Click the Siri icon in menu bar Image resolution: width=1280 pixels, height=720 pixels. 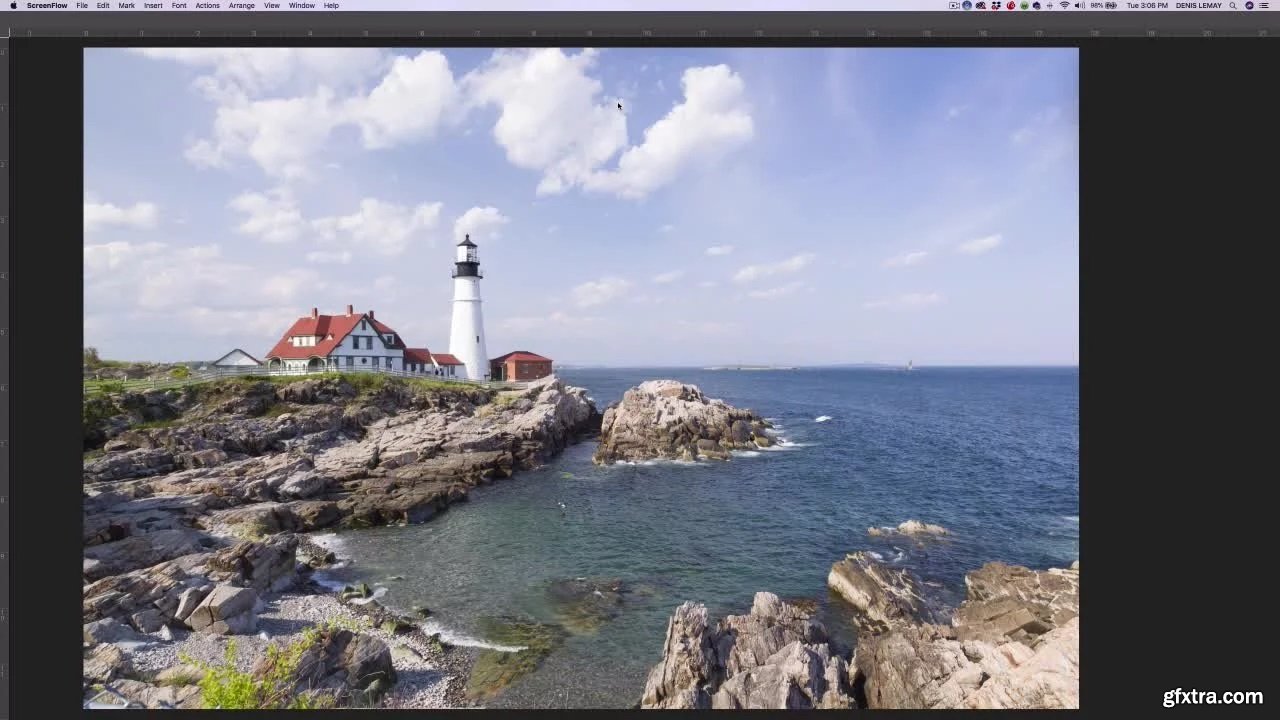pos(1249,5)
